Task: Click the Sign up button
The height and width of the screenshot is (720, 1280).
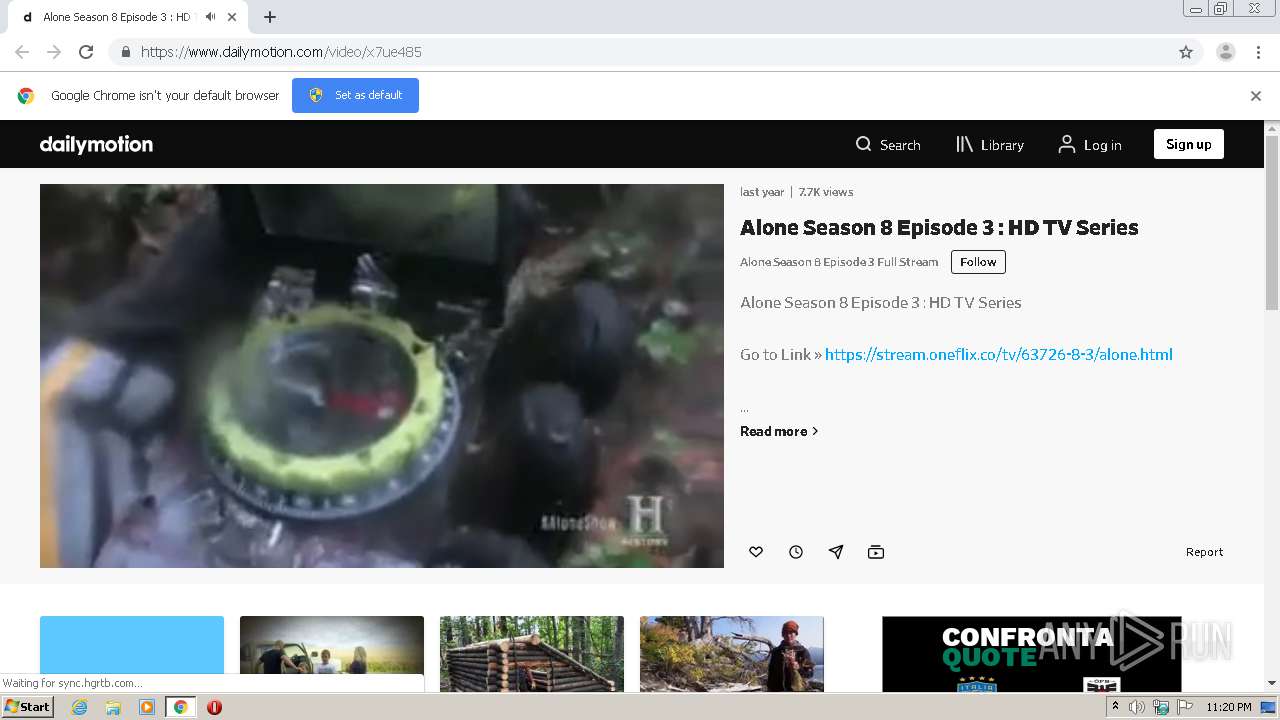Action: tap(1188, 144)
